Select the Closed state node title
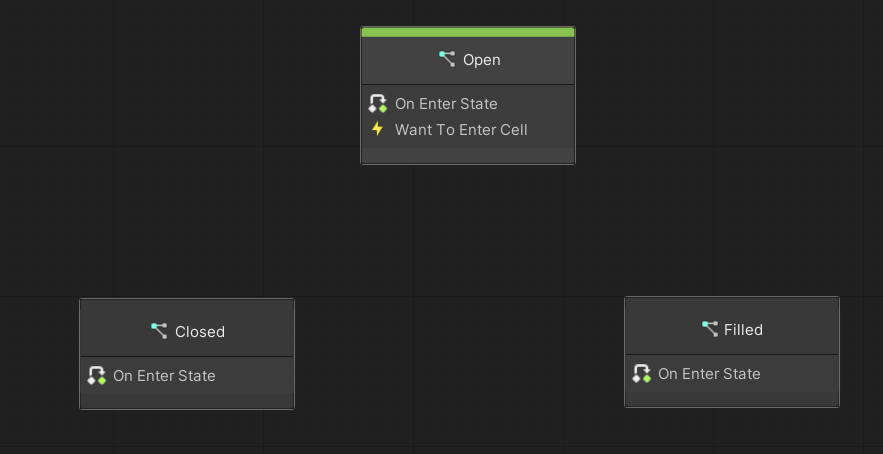 click(x=199, y=332)
